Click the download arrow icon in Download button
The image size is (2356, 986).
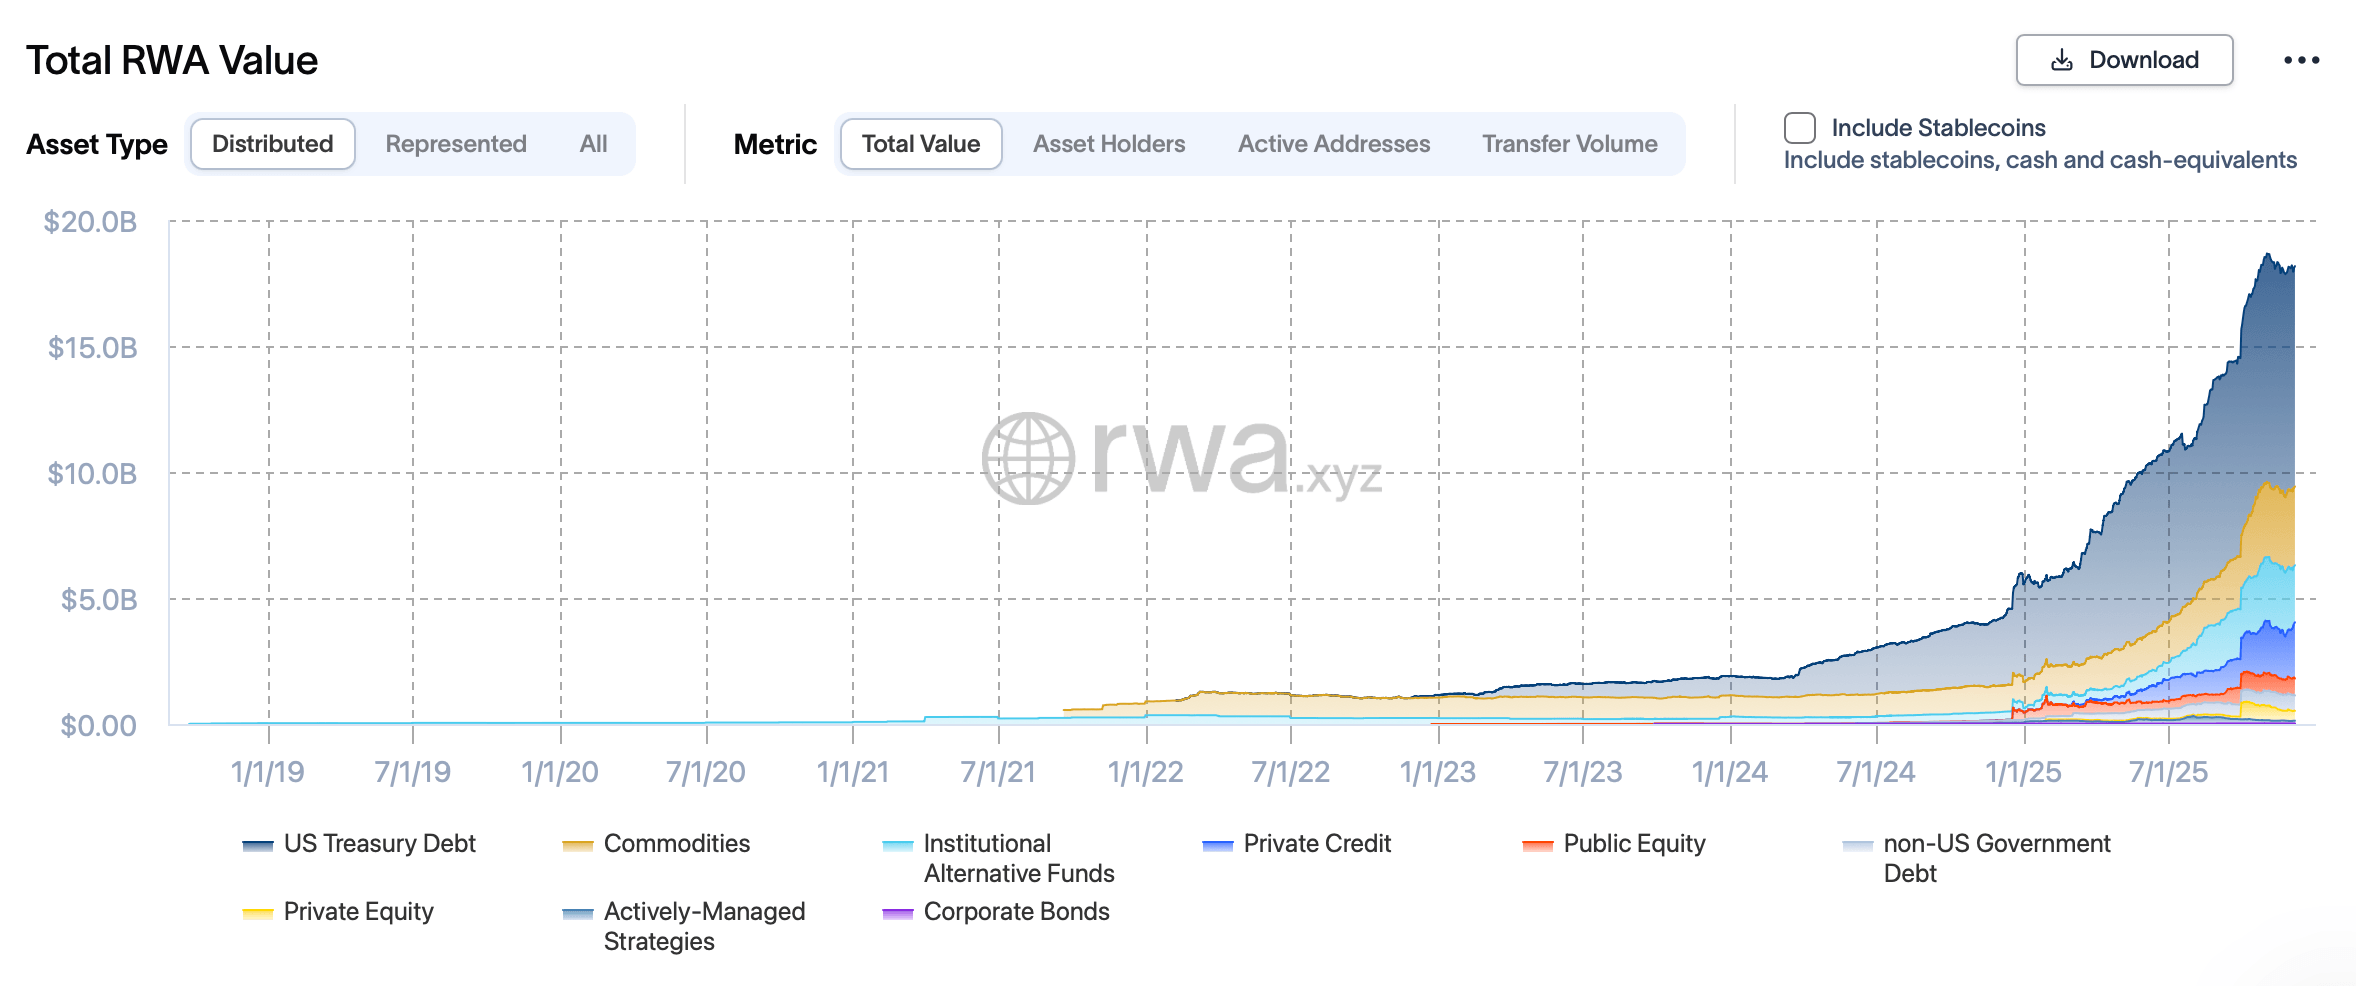coord(2063,59)
